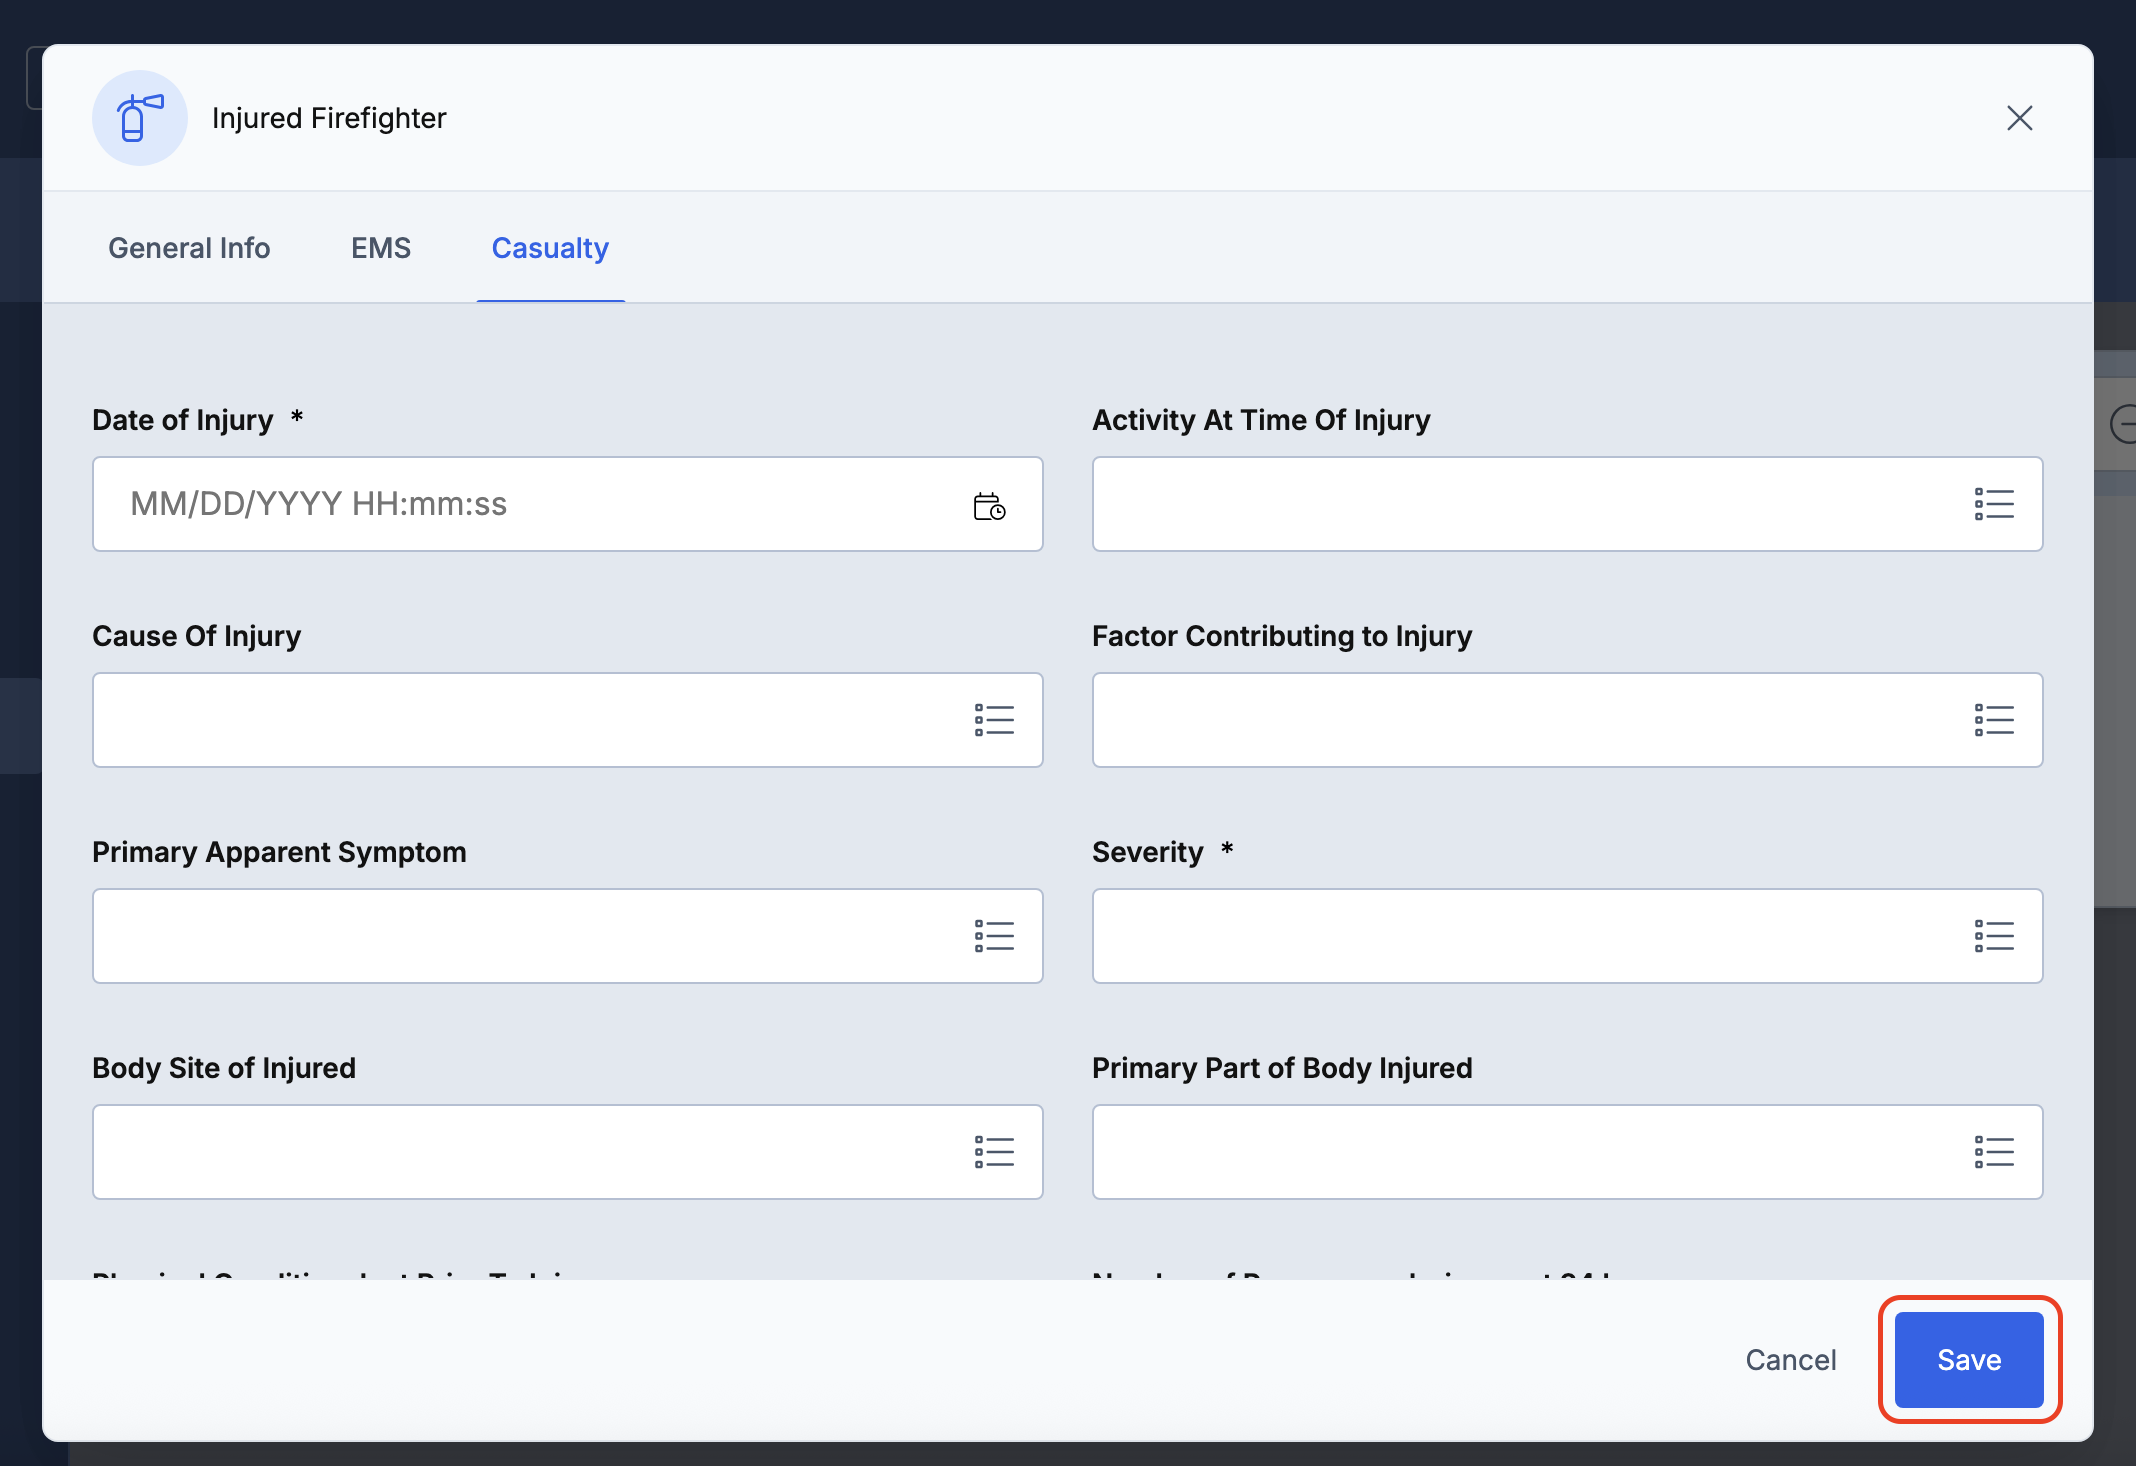Screen dimensions: 2136x1466
Task: Click into the Date of Injury input field
Action: 520,504
